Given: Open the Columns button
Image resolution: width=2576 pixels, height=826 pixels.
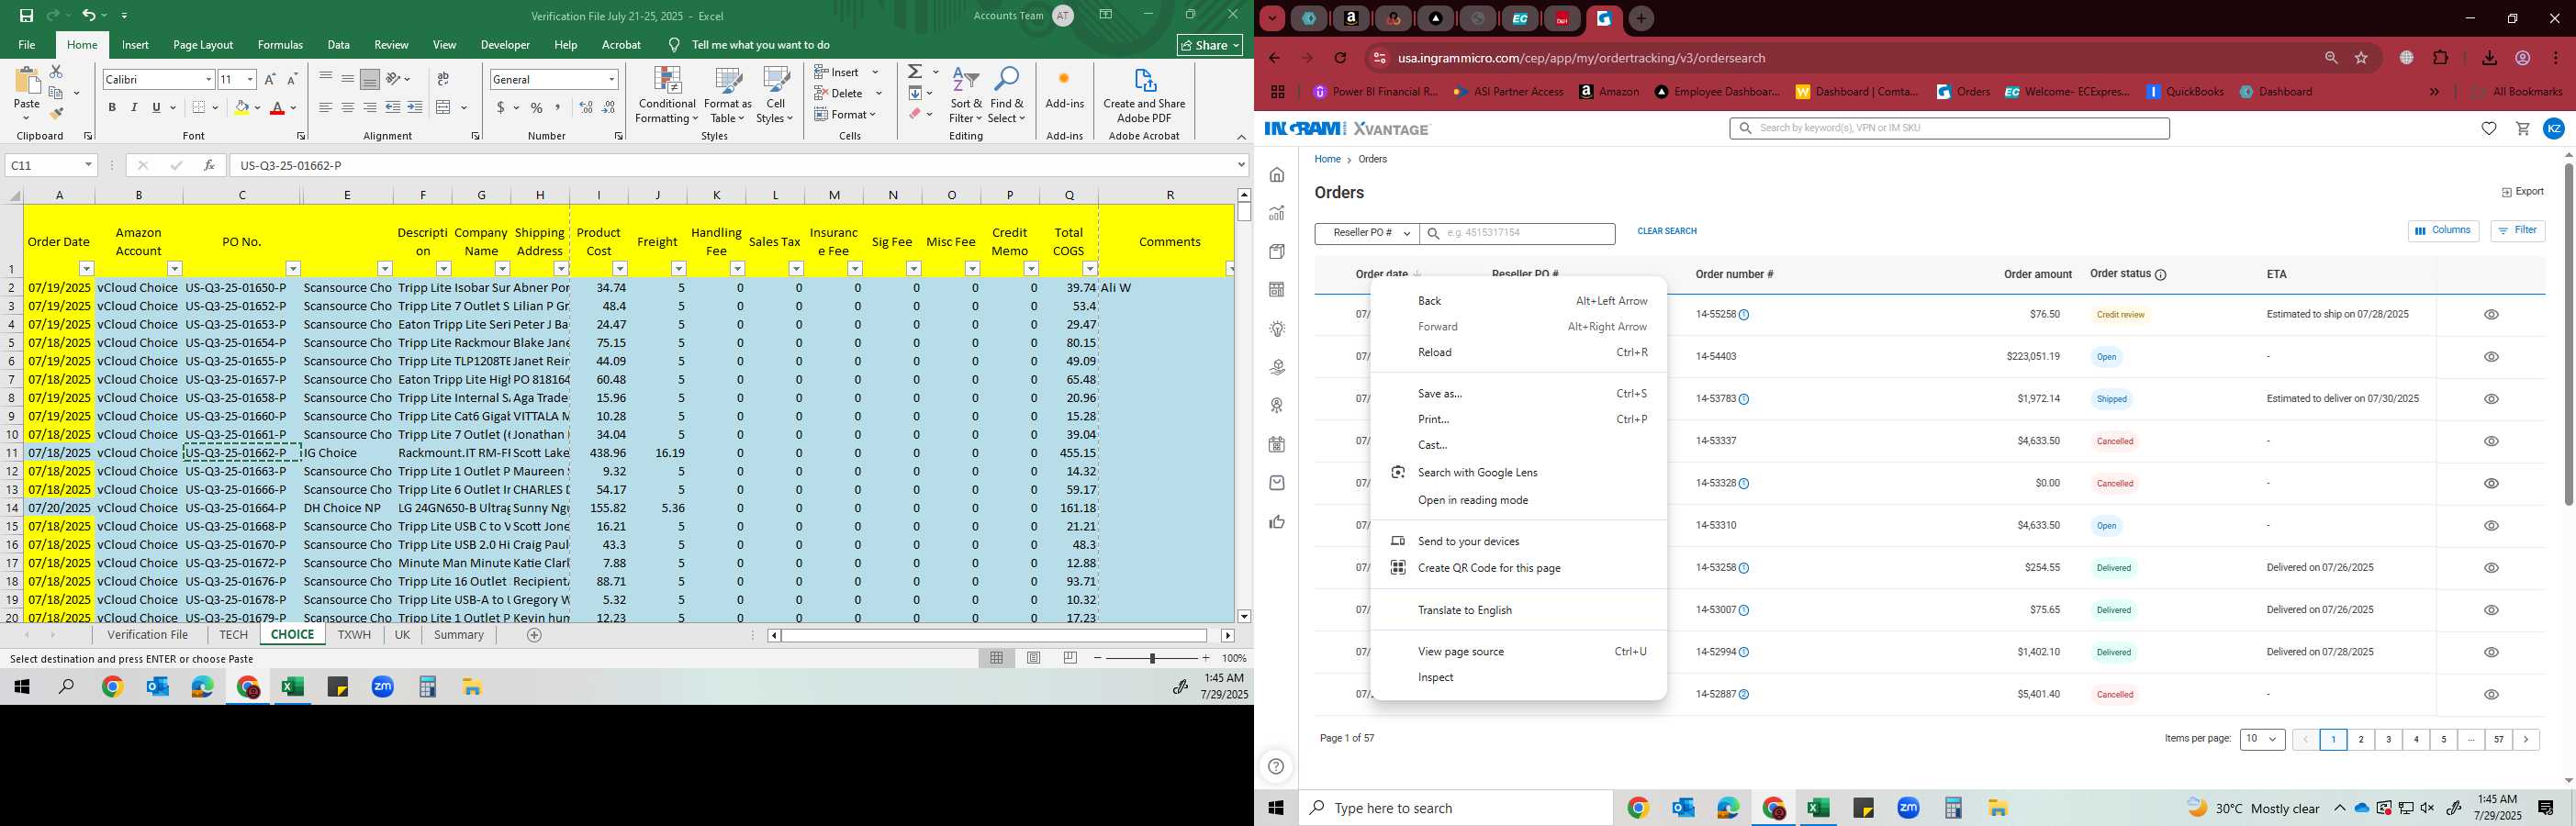Looking at the screenshot, I should 2443,231.
